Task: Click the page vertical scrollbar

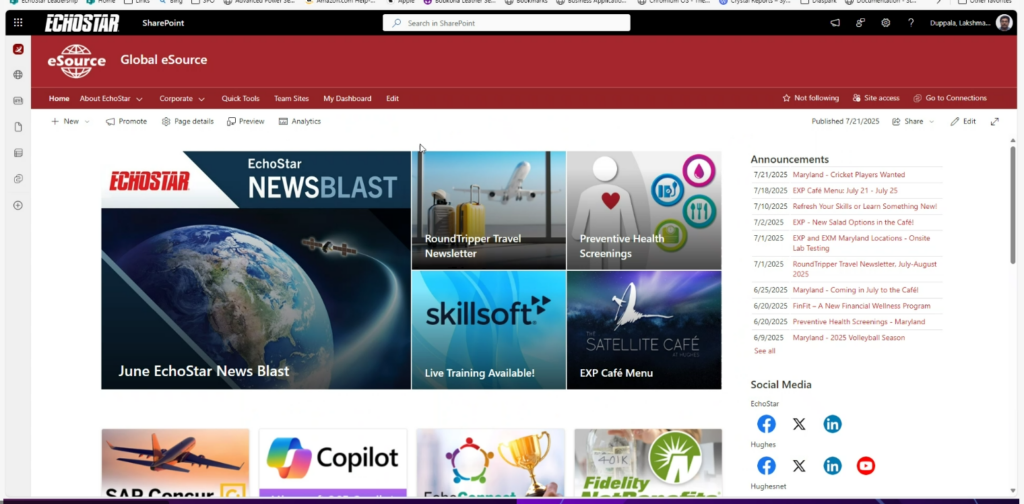Action: coord(1013,204)
